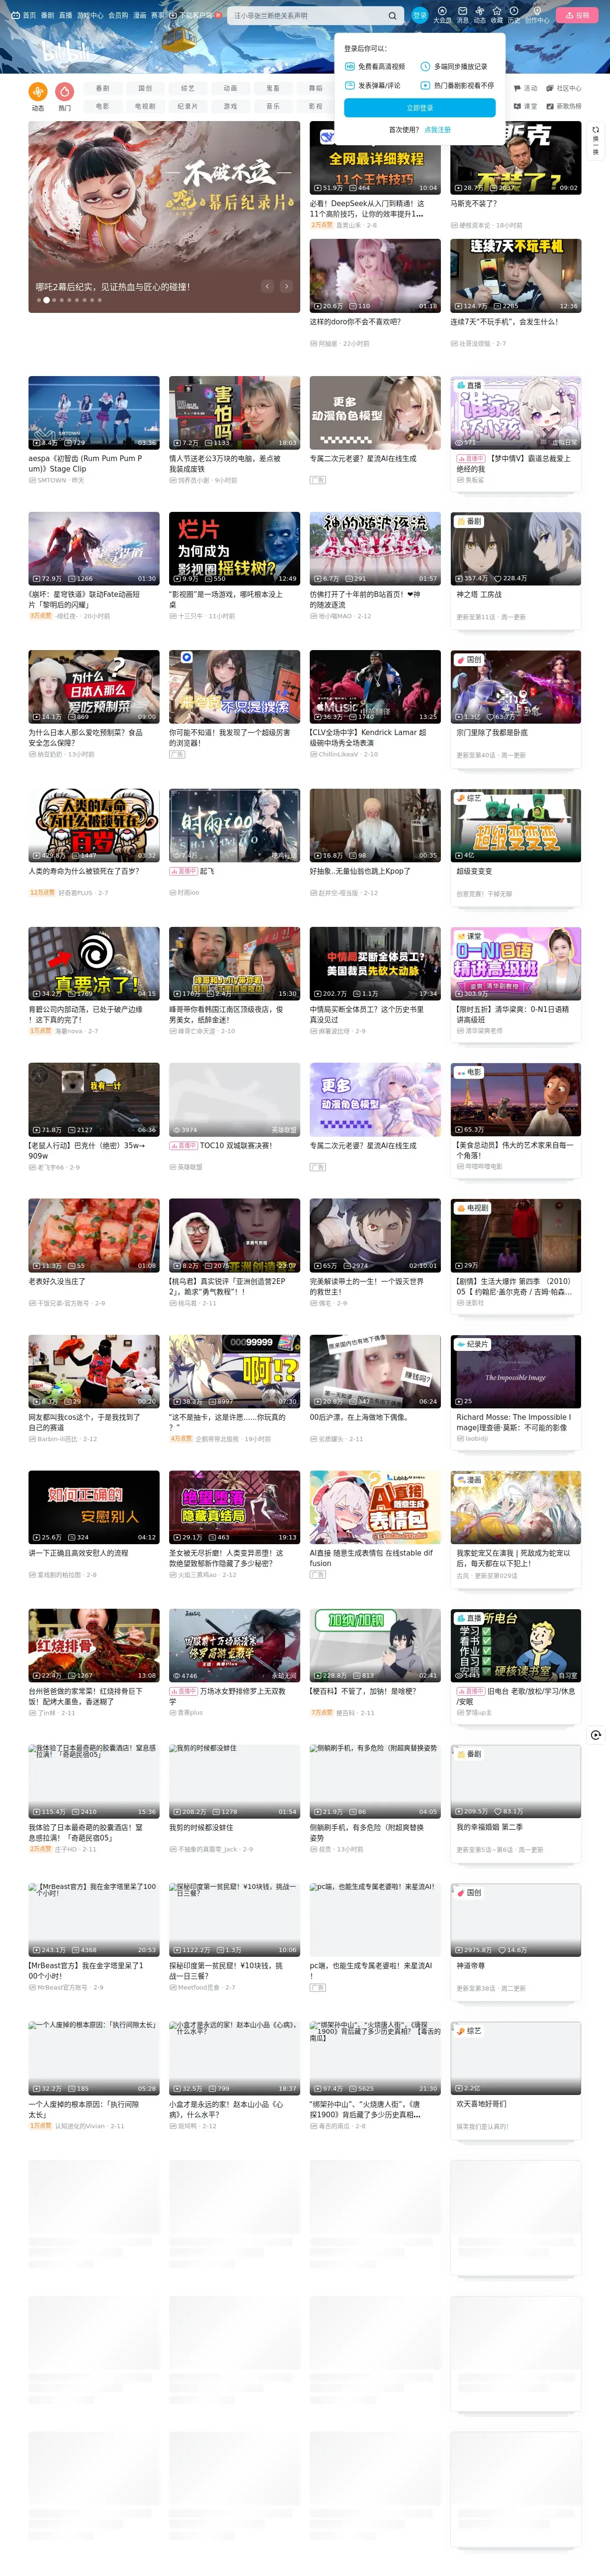The image size is (610, 2576).
Task: Open 人类的寿命为什么被锁死在了百岁 title
Action: pyautogui.click(x=84, y=871)
